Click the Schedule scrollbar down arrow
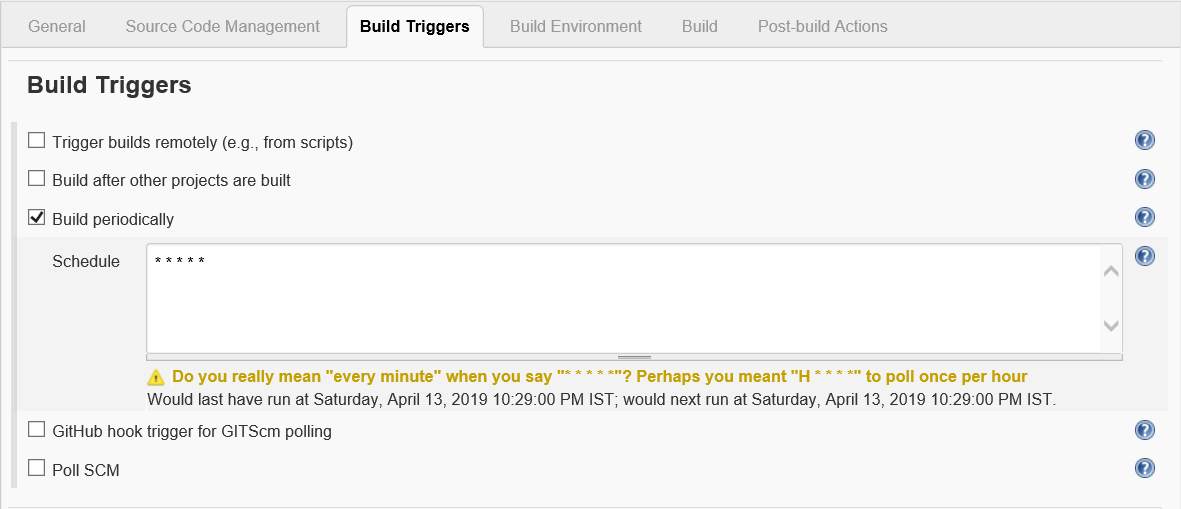 point(1111,326)
